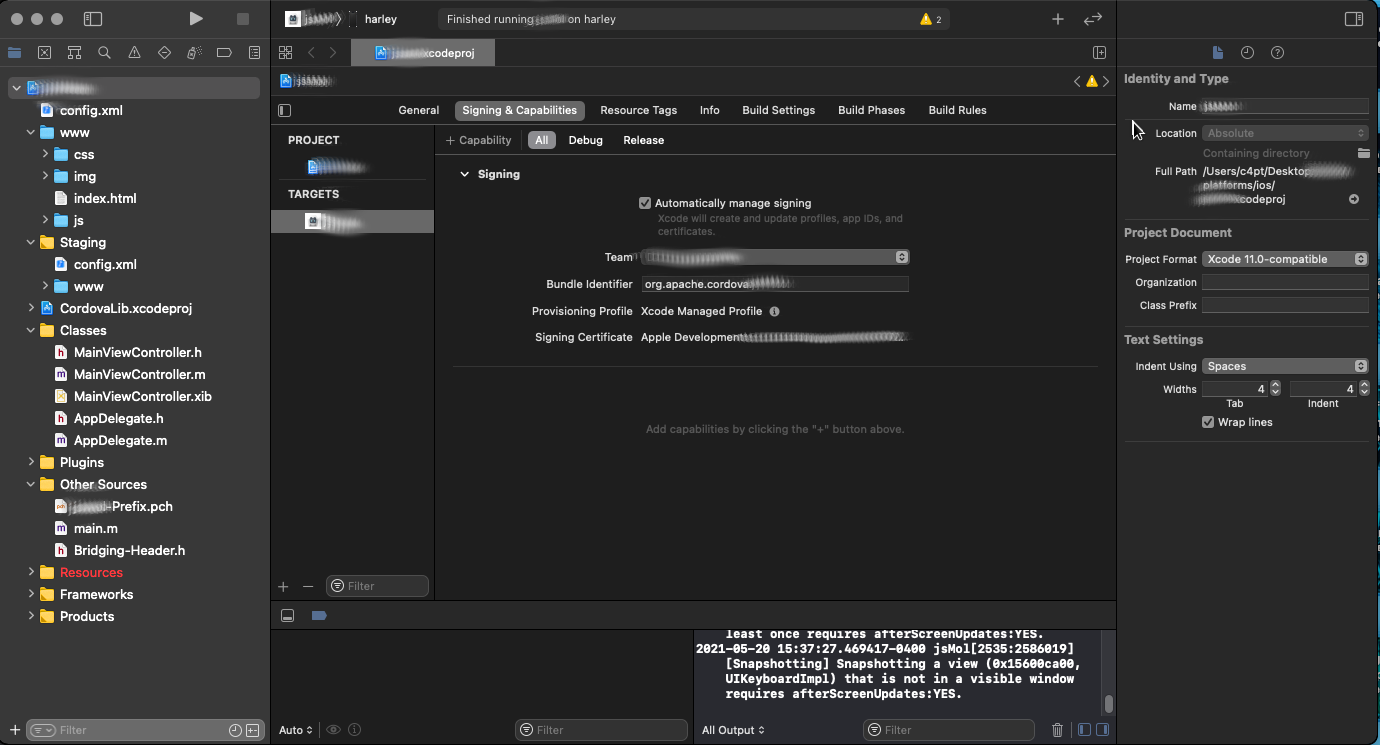Show the report navigator

[x=254, y=53]
